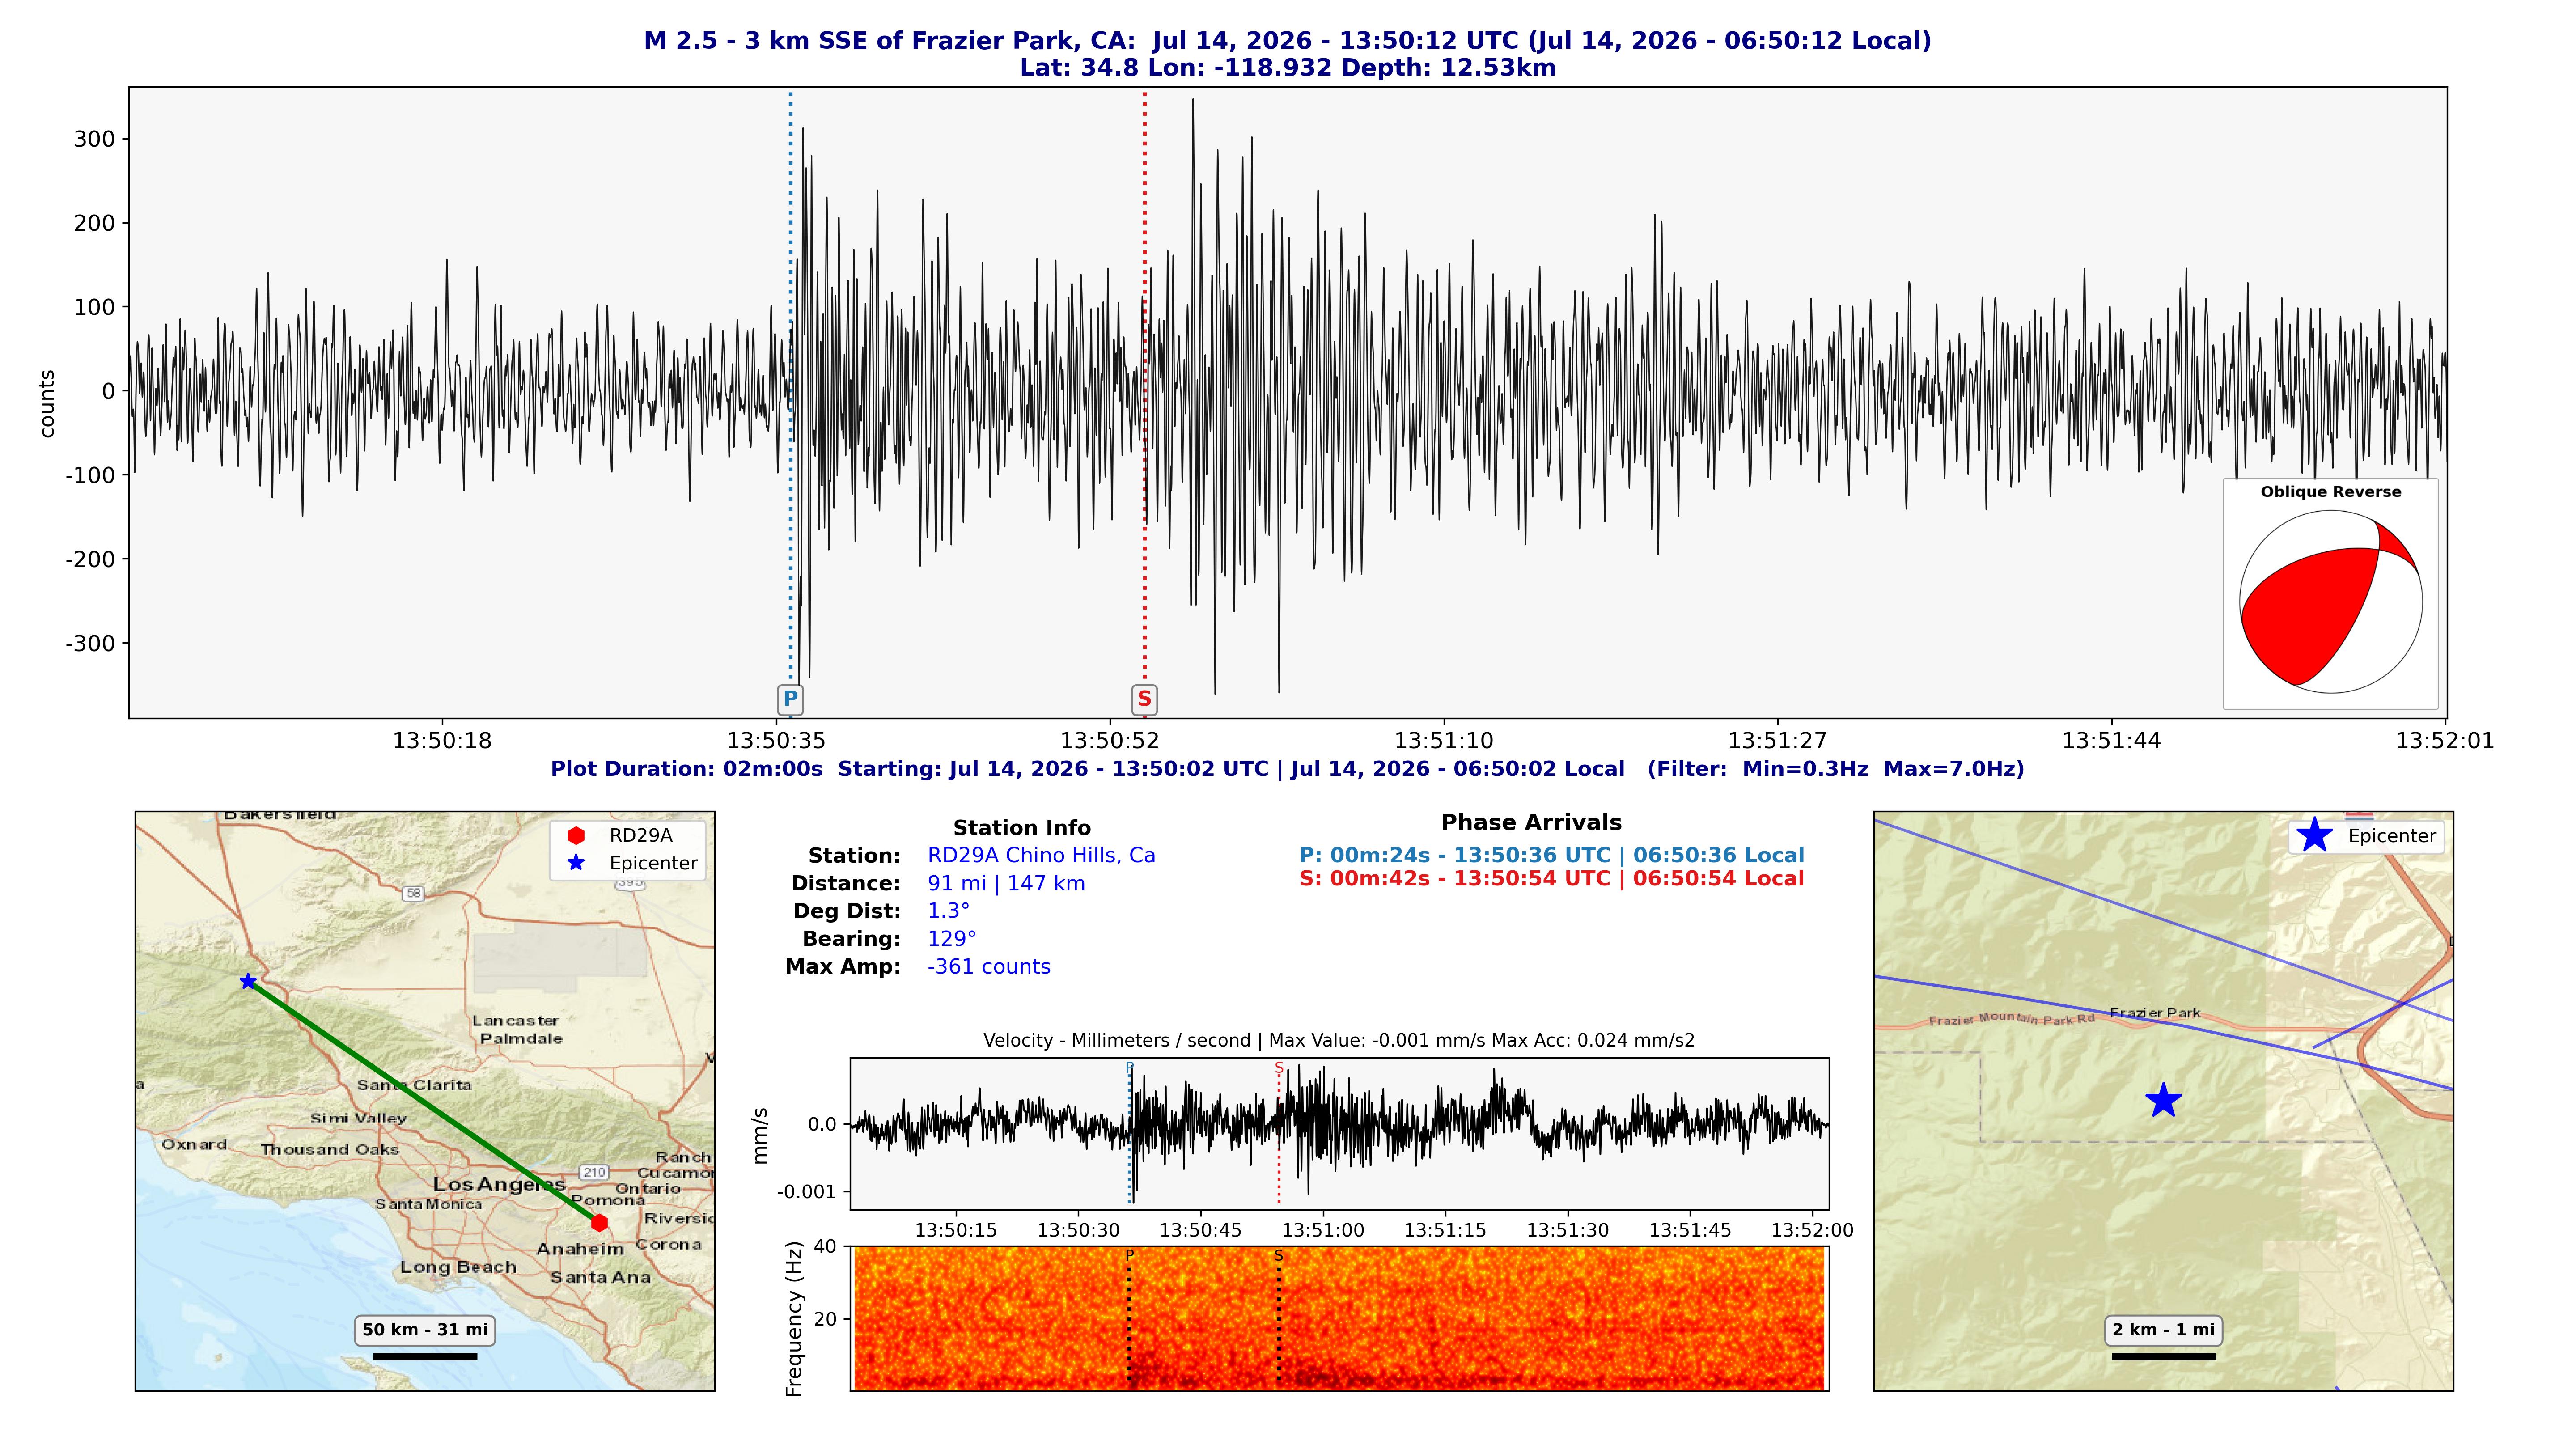Click the Oblique Reverse focal mechanism beachball
The width and height of the screenshot is (2576, 1449).
[2330, 602]
